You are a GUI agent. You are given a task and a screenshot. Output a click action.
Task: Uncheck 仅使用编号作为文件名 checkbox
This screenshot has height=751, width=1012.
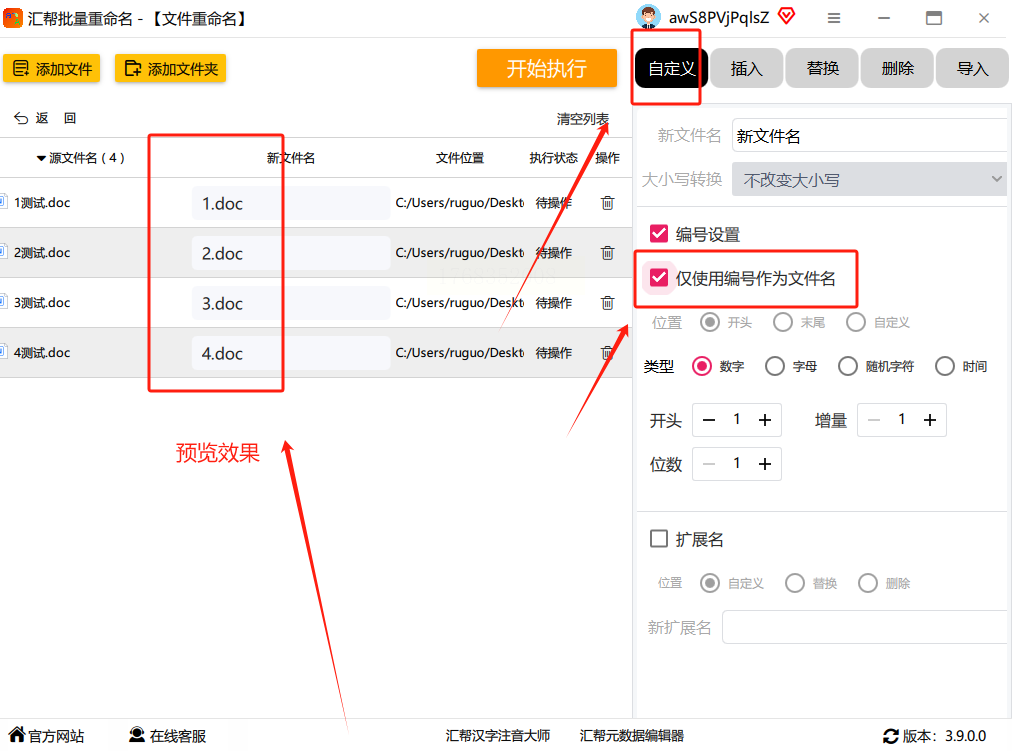point(658,278)
